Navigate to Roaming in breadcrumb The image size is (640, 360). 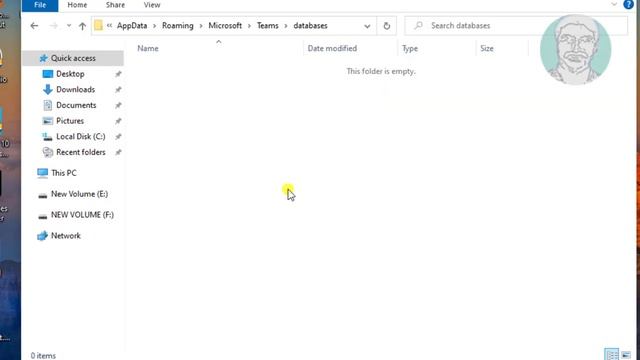point(178,25)
